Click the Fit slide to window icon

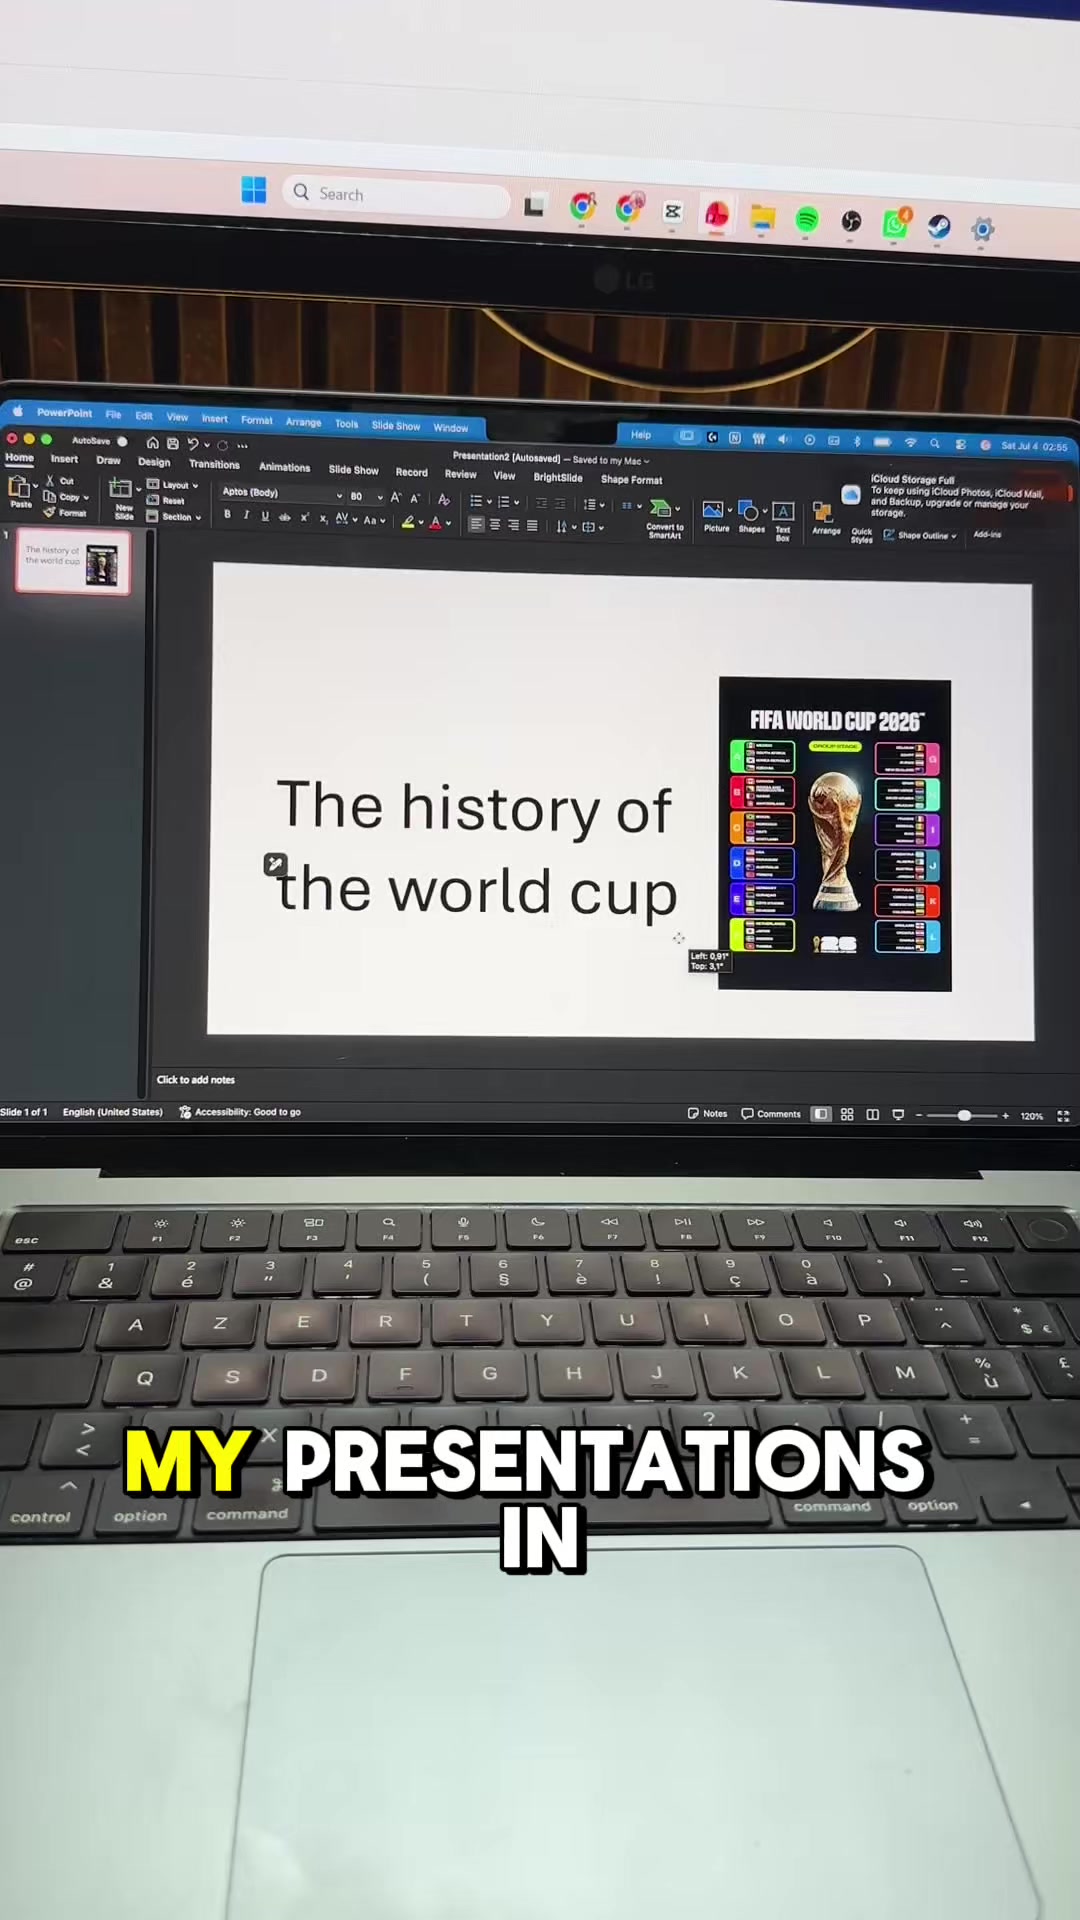(x=1063, y=1116)
